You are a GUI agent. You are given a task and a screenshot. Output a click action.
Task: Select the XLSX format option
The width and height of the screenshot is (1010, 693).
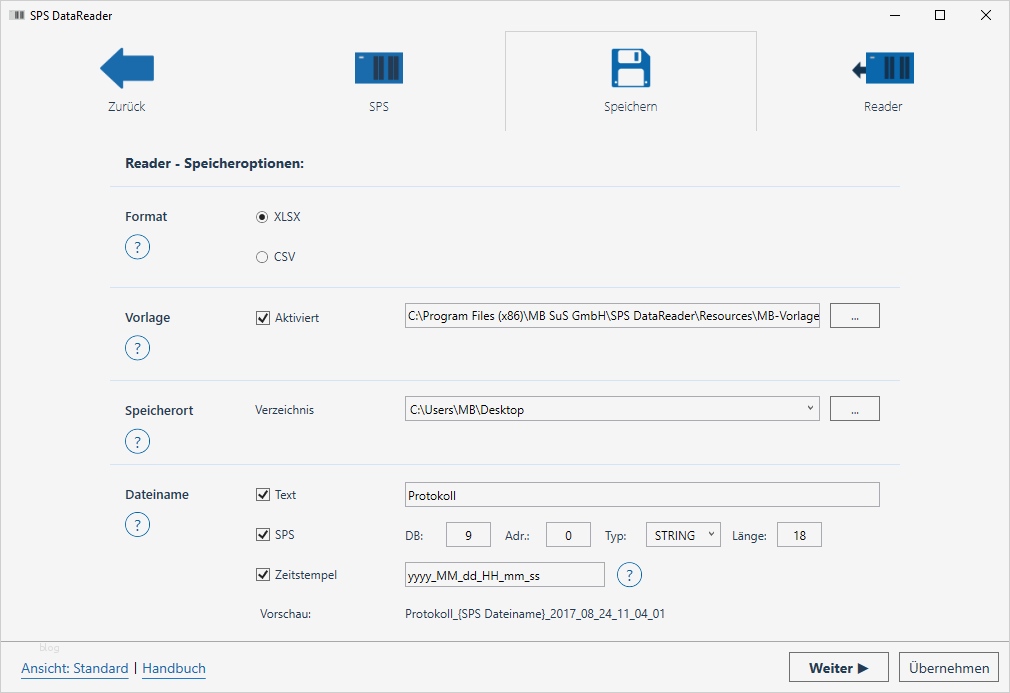pos(263,217)
